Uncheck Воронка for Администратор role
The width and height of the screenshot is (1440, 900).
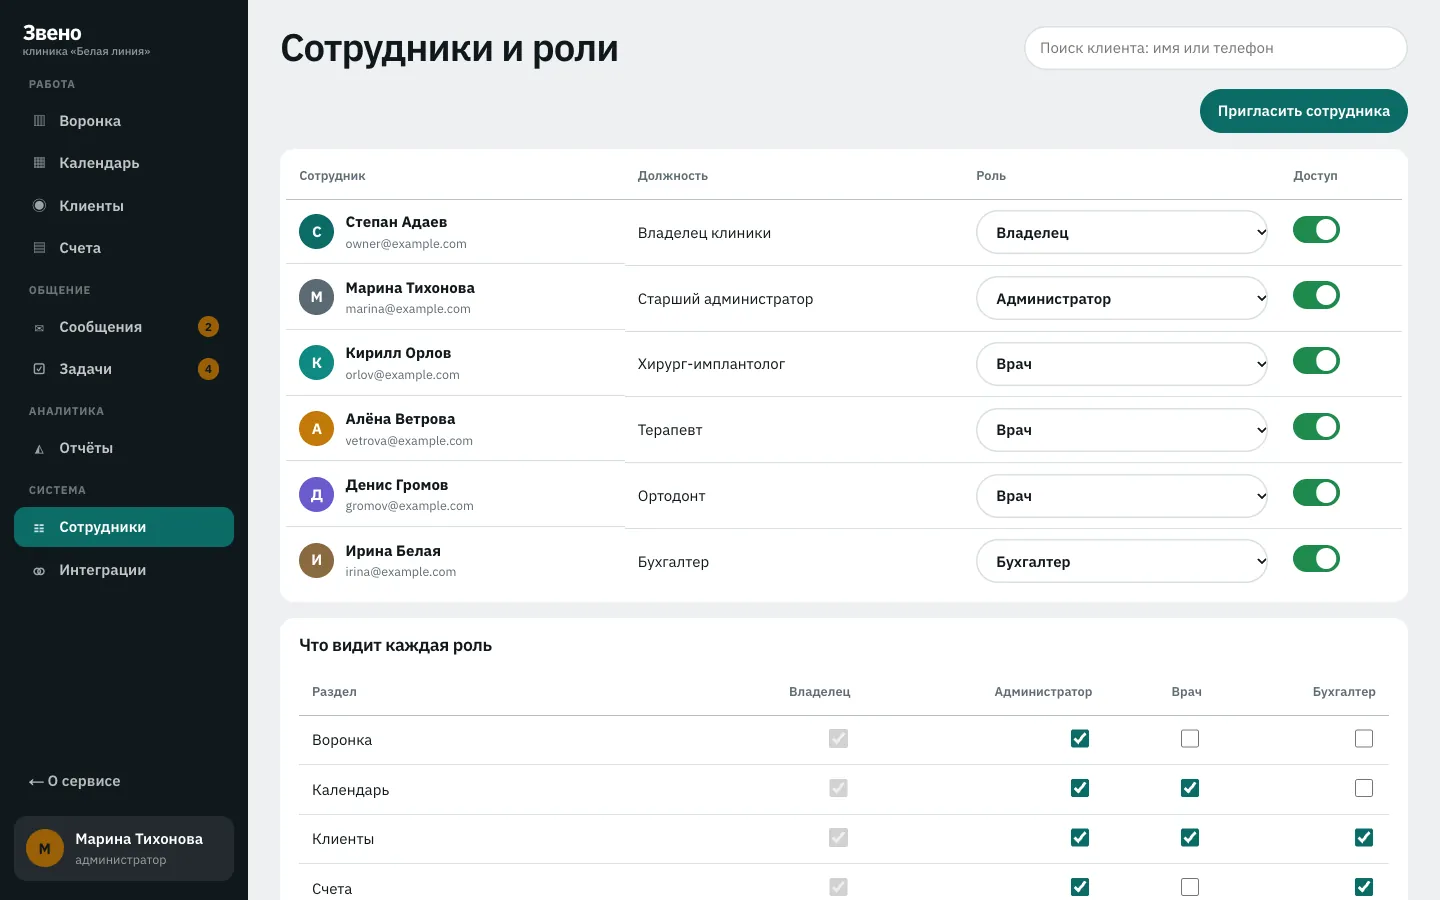[x=1080, y=739]
